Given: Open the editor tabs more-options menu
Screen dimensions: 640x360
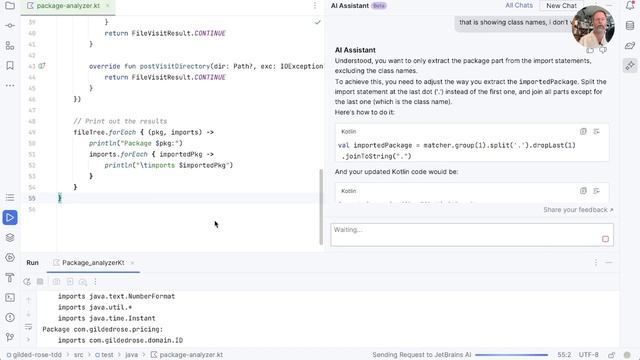Looking at the screenshot, I should [315, 6].
